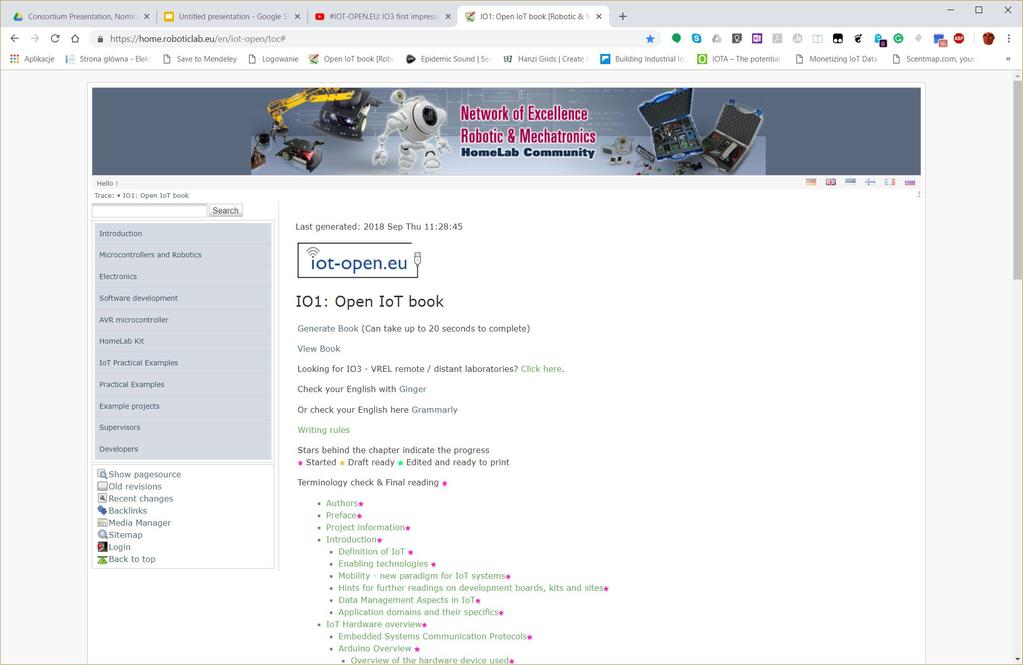Open the OneNote clipper extension icon

[757, 39]
